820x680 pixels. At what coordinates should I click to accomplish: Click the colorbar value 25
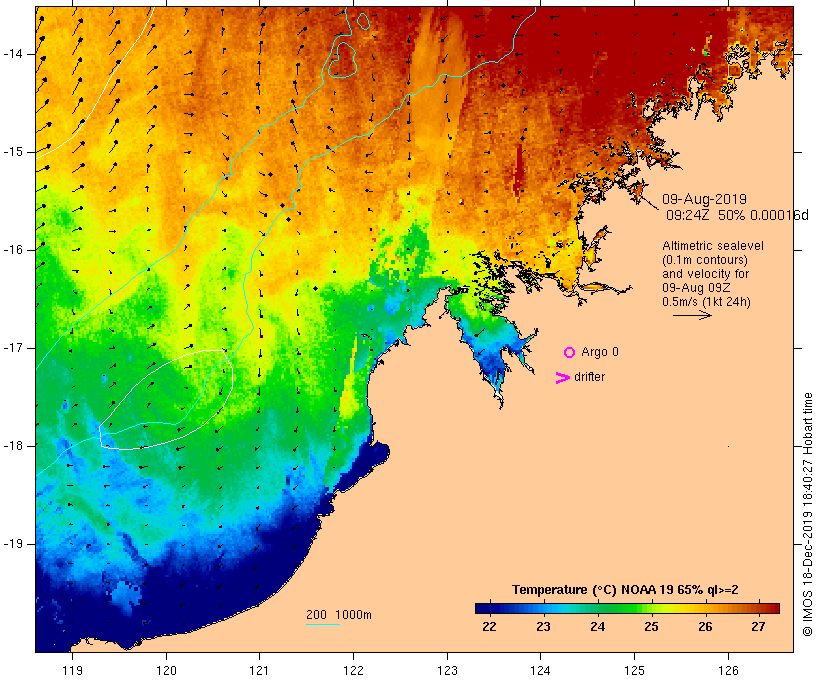[x=651, y=627]
